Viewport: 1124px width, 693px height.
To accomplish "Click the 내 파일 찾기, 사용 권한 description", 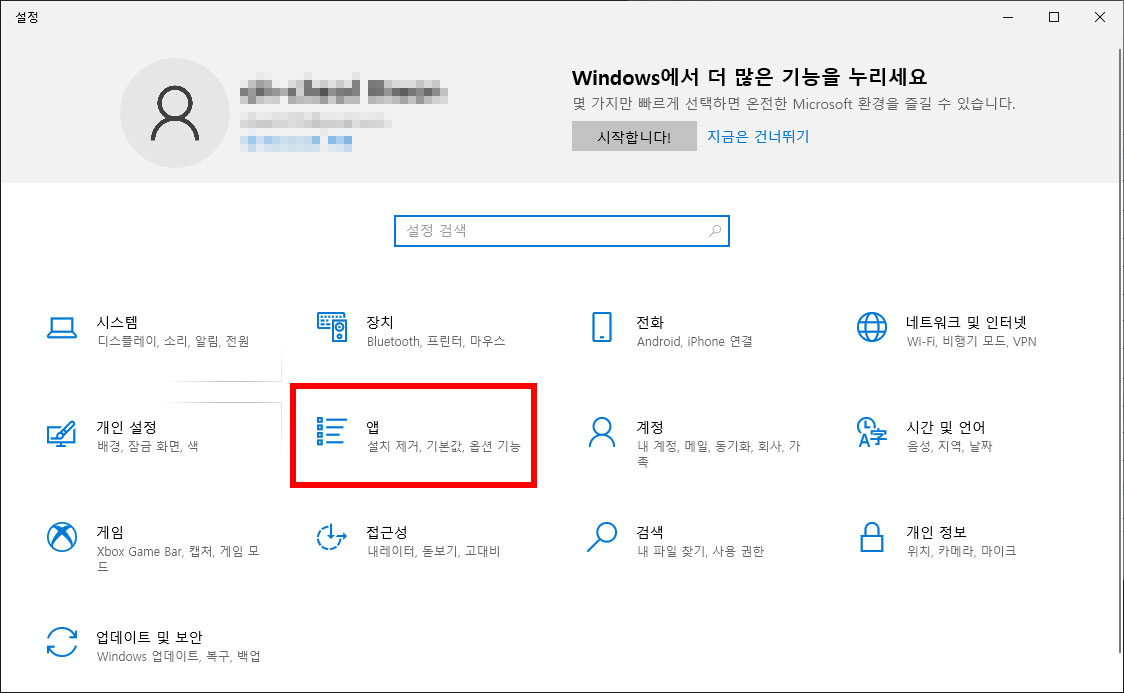I will tap(700, 551).
